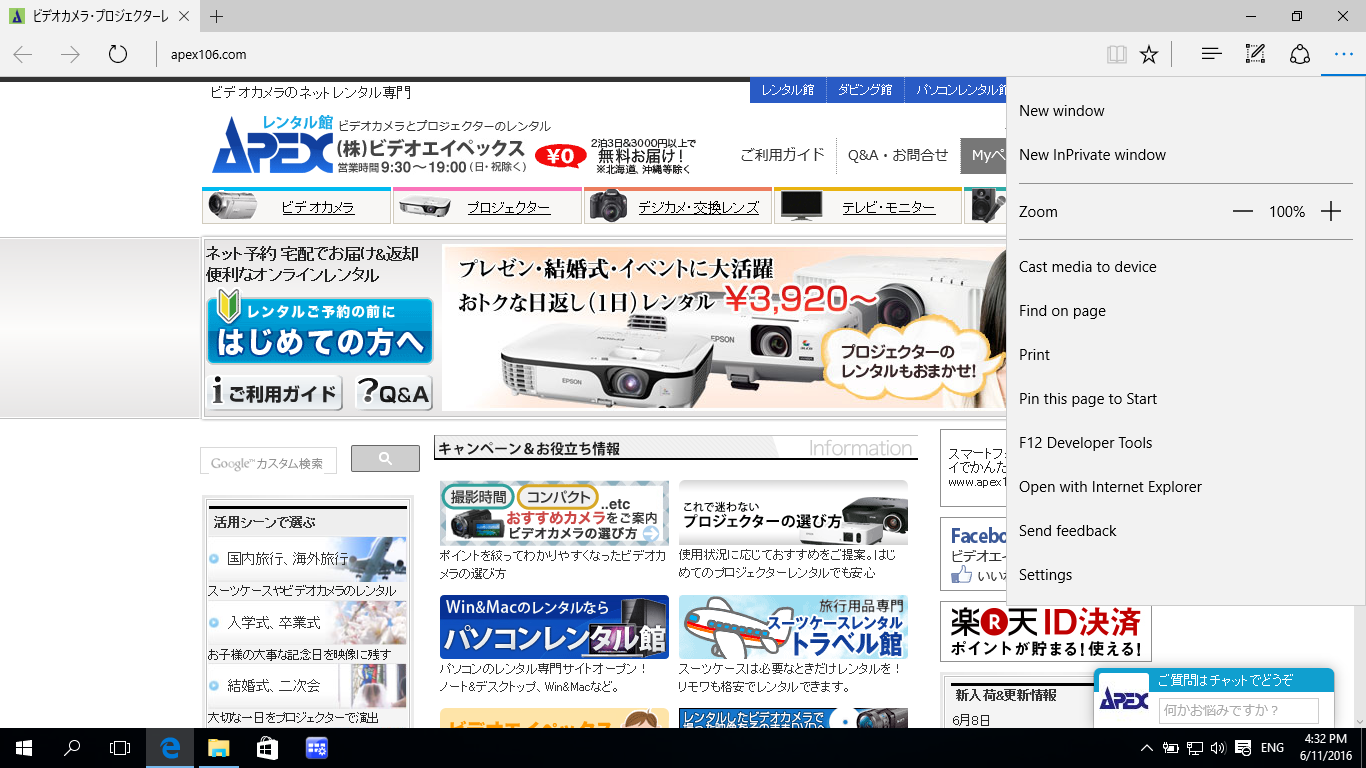This screenshot has height=768, width=1366.
Task: Open File Explorer from taskbar
Action: [219, 748]
